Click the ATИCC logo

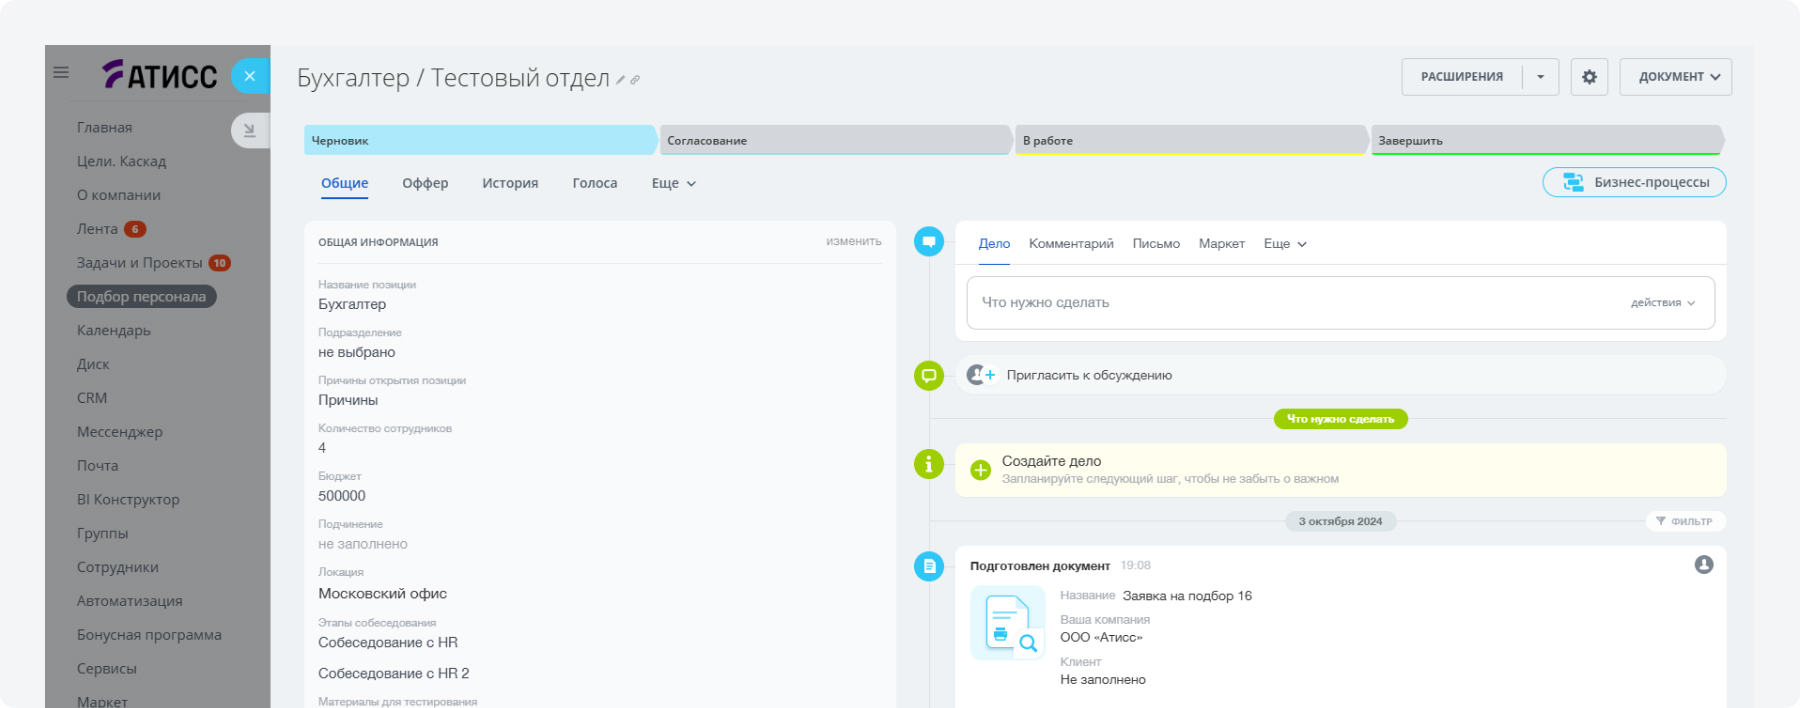coord(160,75)
